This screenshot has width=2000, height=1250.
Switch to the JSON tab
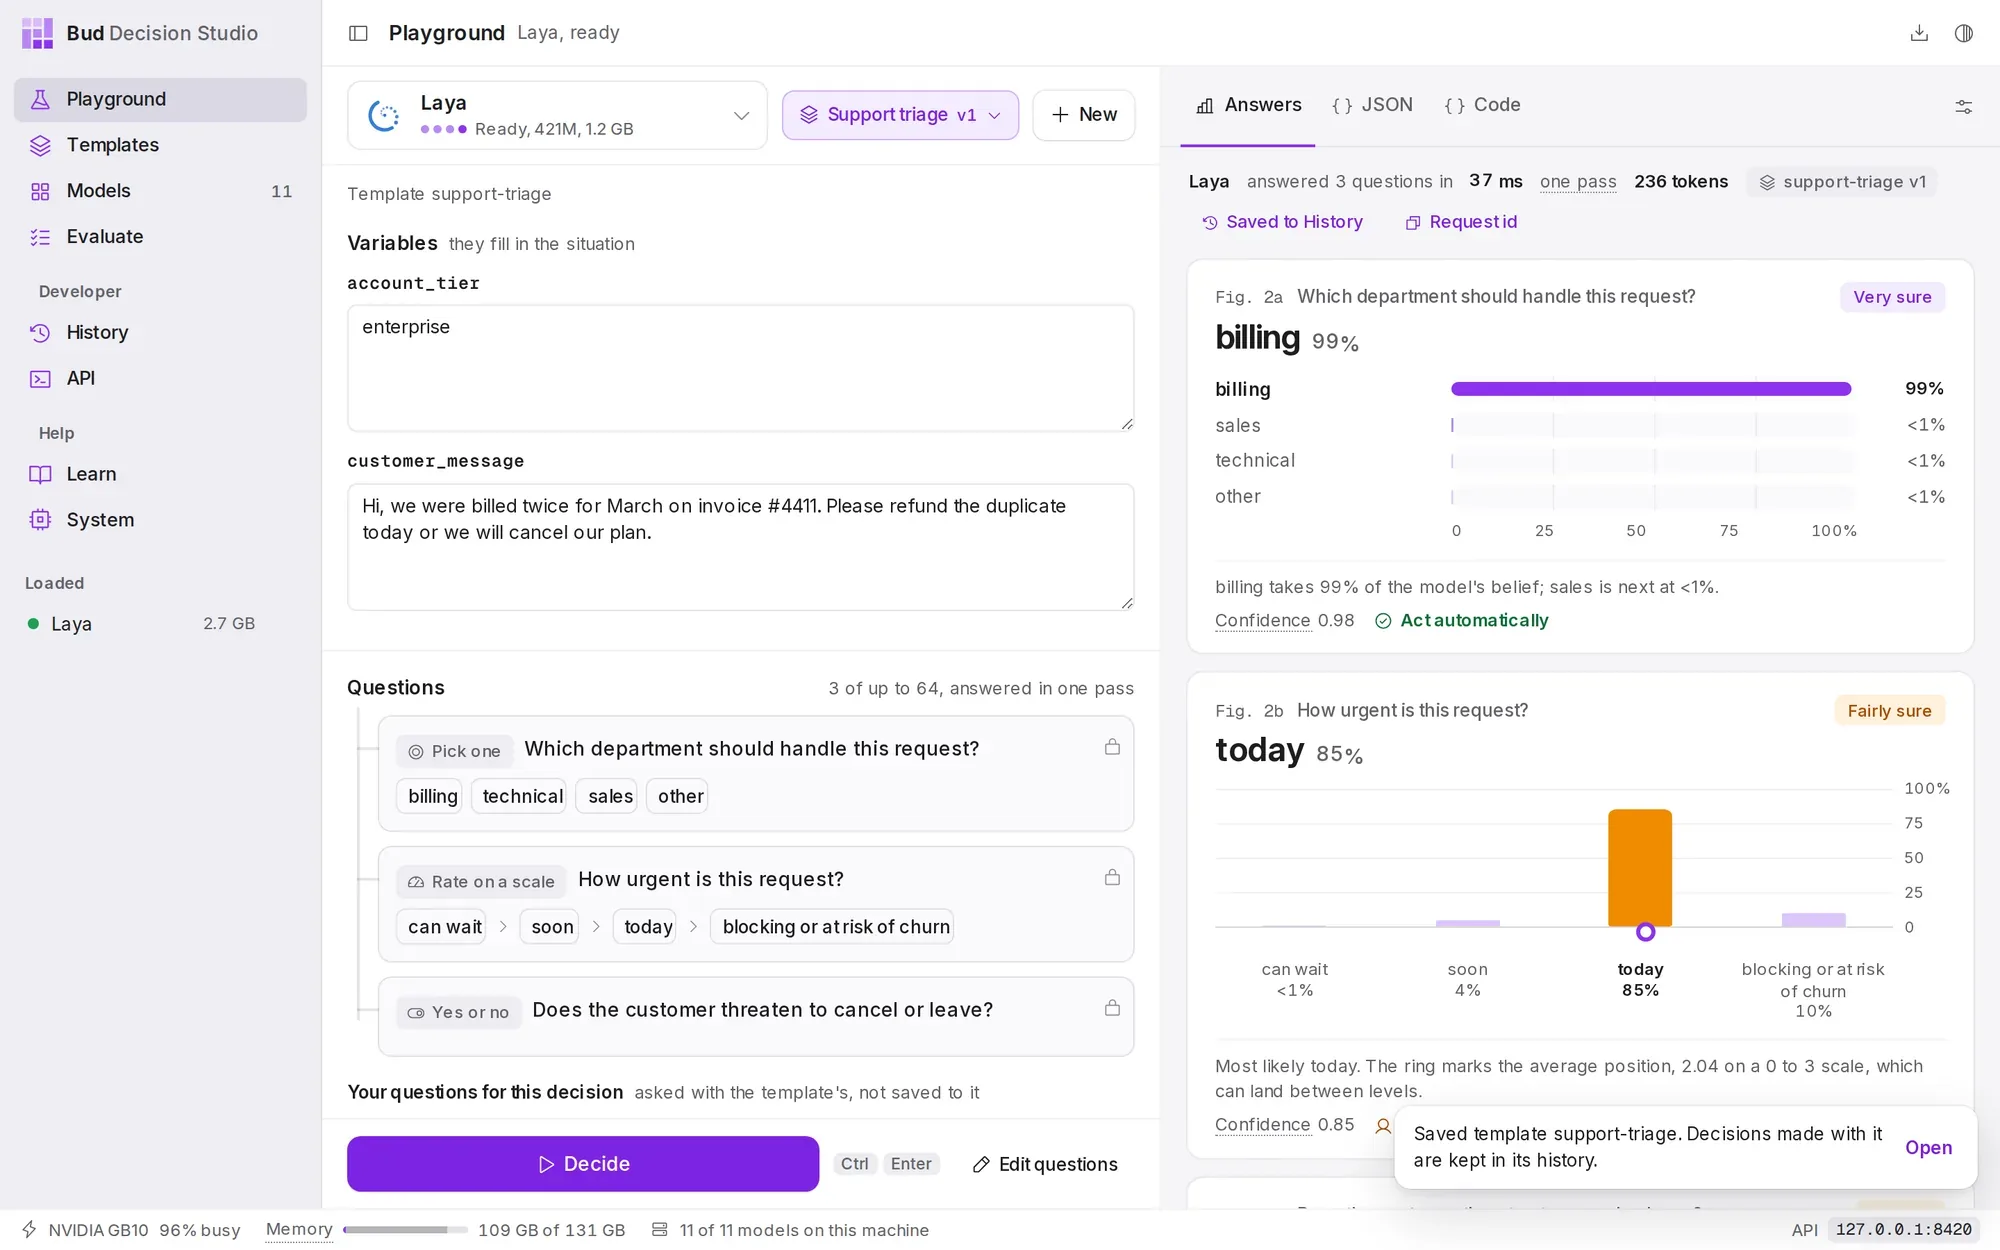1372,105
